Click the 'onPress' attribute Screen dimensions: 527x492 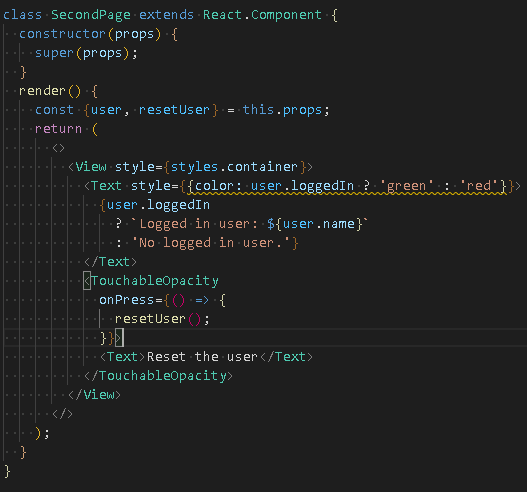point(126,300)
